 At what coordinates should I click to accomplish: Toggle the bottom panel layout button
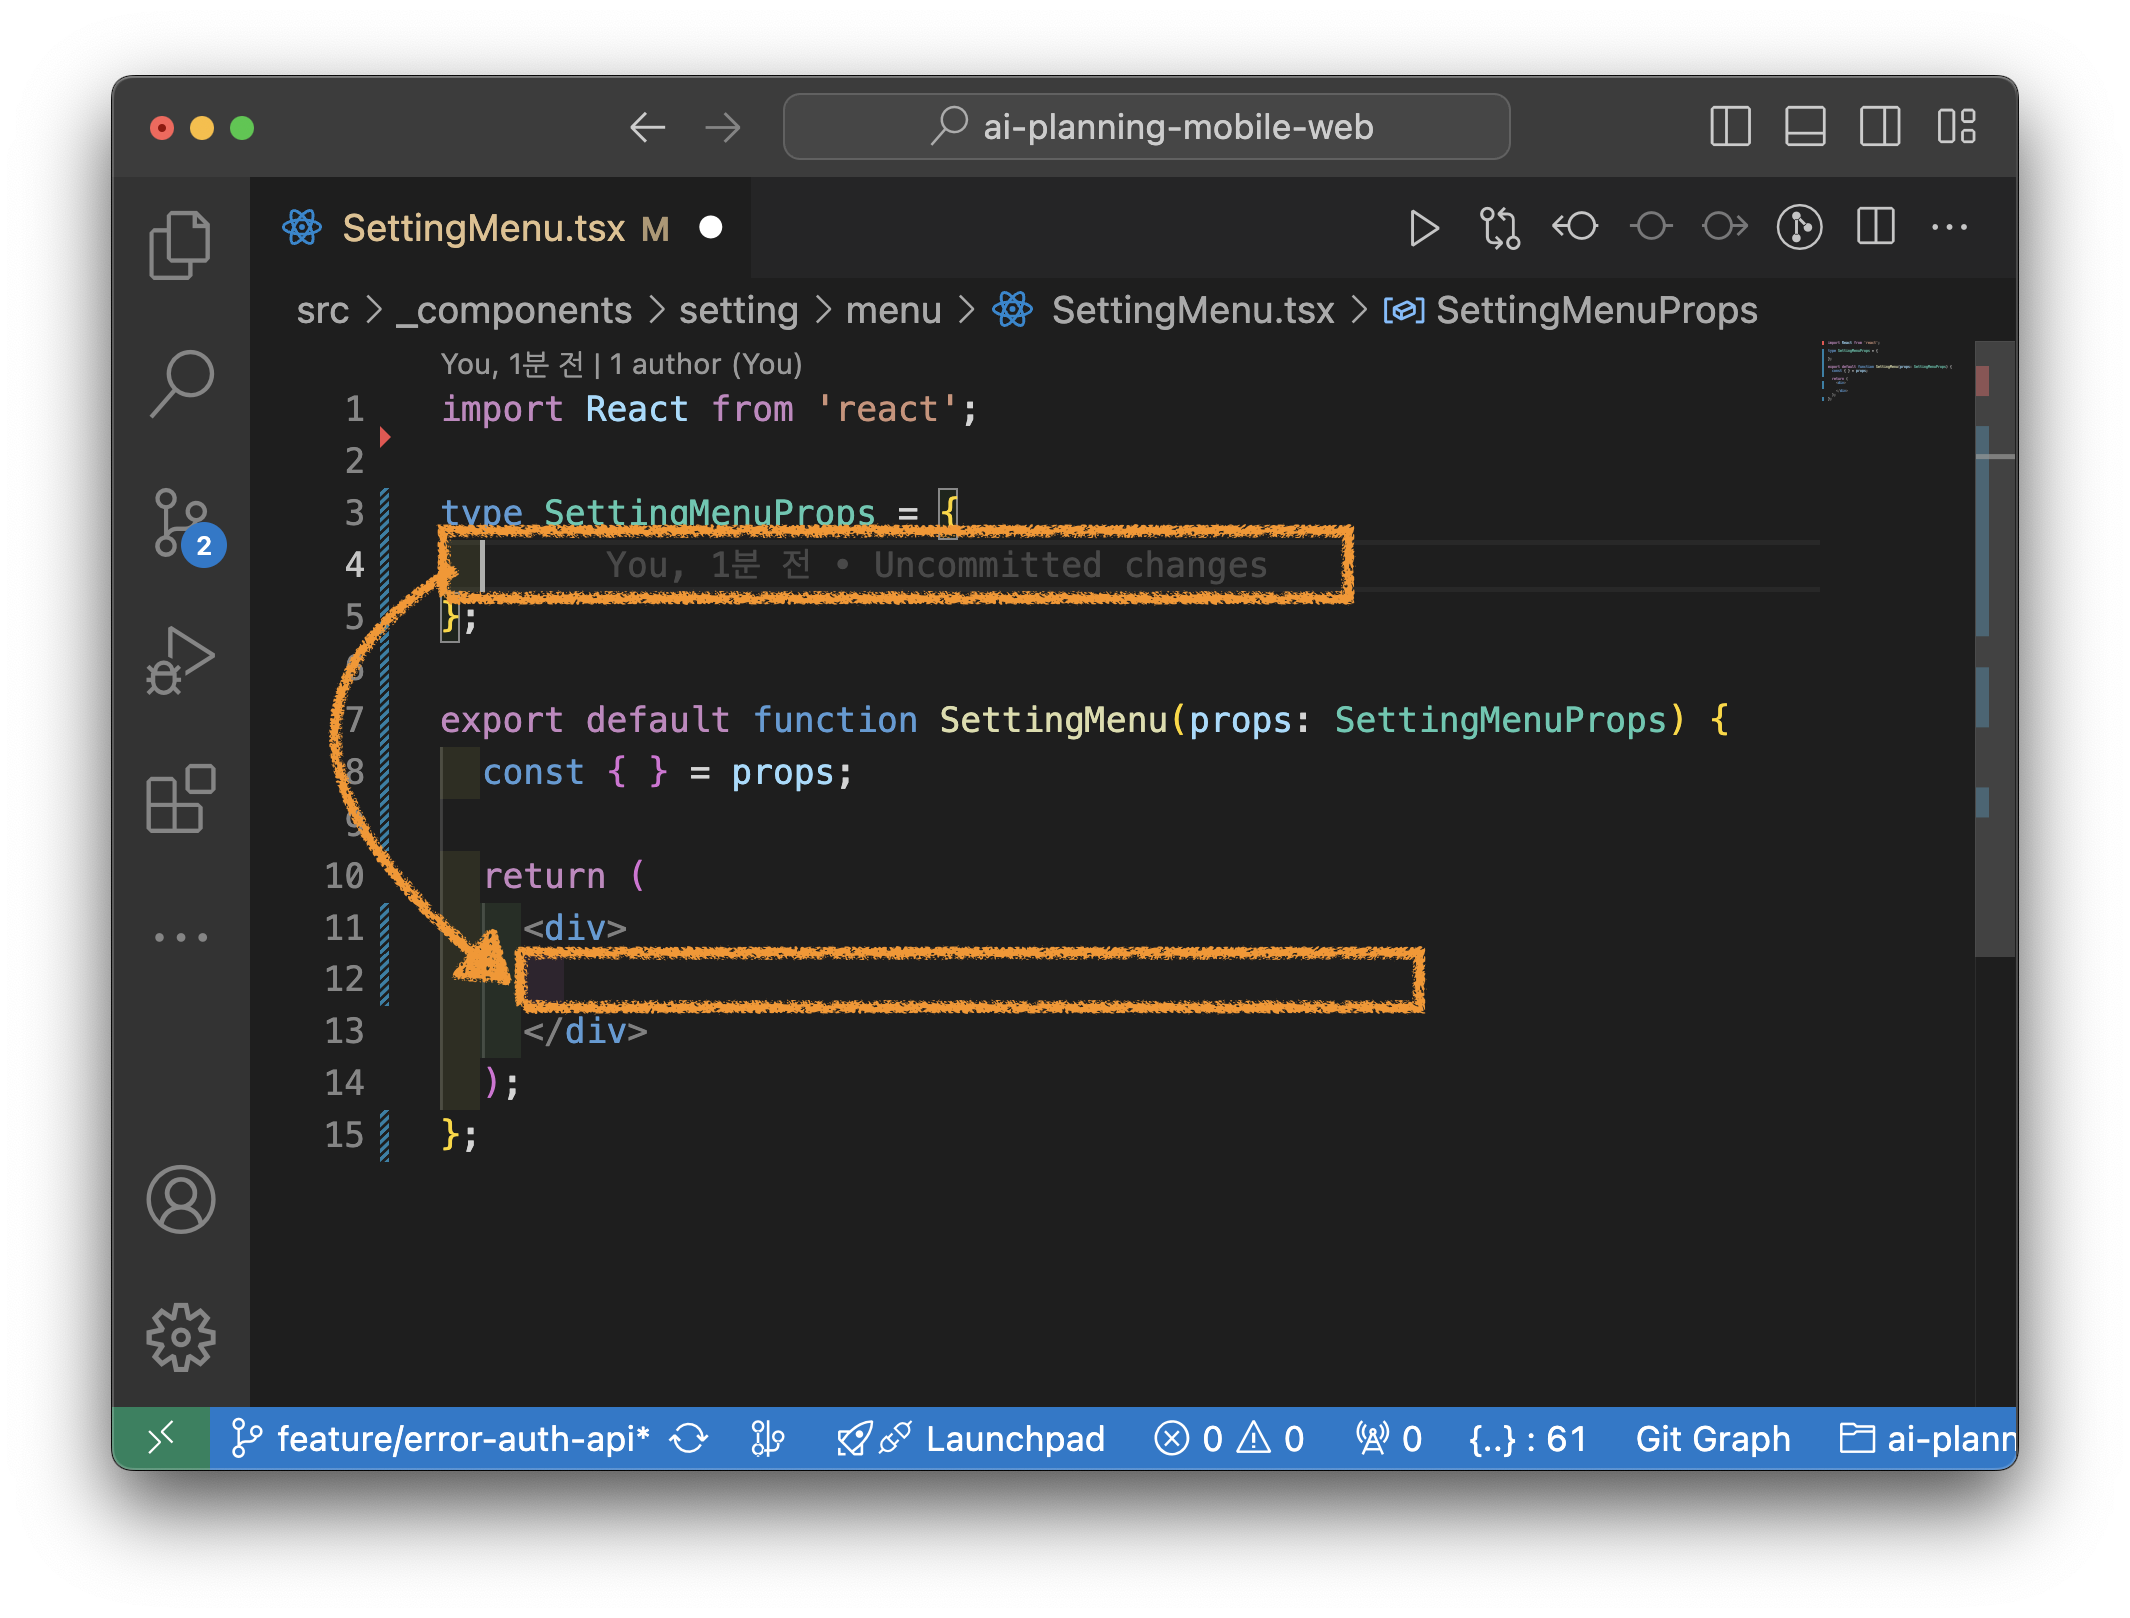pos(1805,127)
